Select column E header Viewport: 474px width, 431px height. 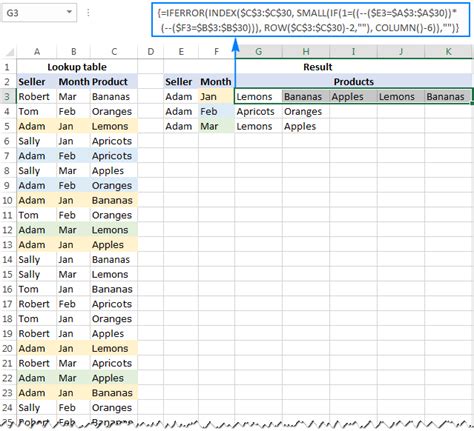(181, 52)
